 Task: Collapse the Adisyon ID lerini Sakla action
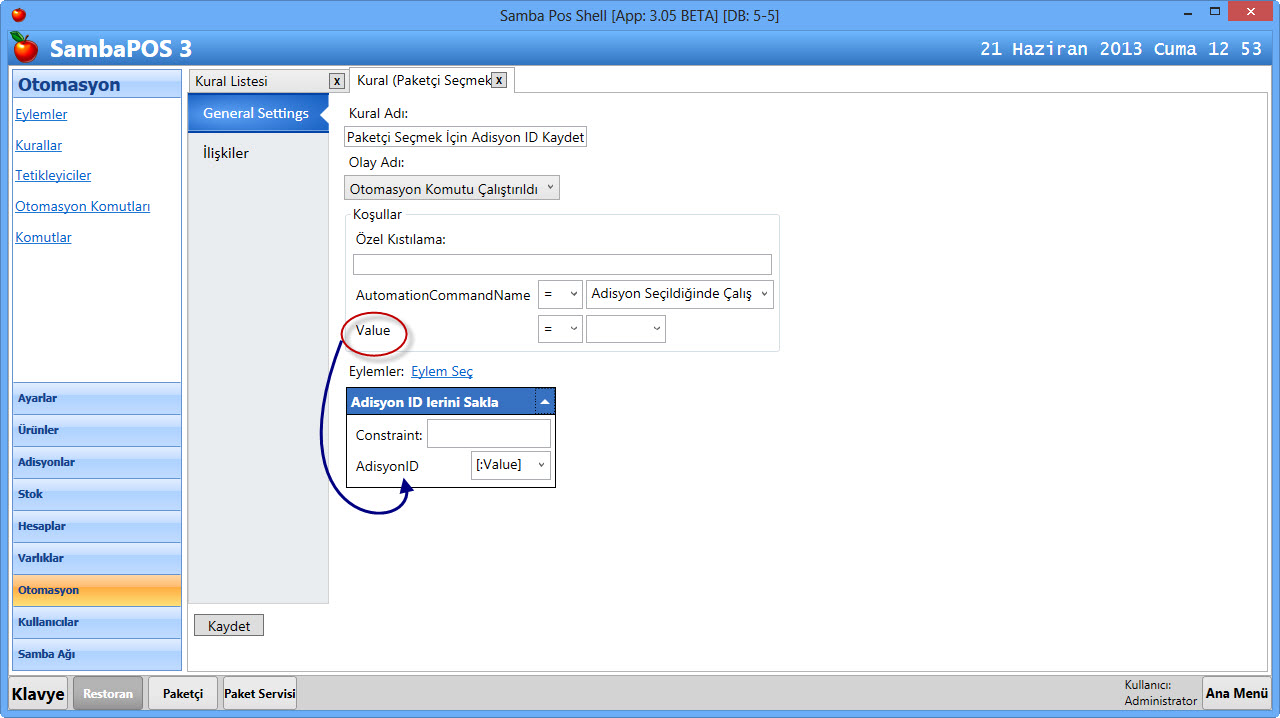pos(544,402)
